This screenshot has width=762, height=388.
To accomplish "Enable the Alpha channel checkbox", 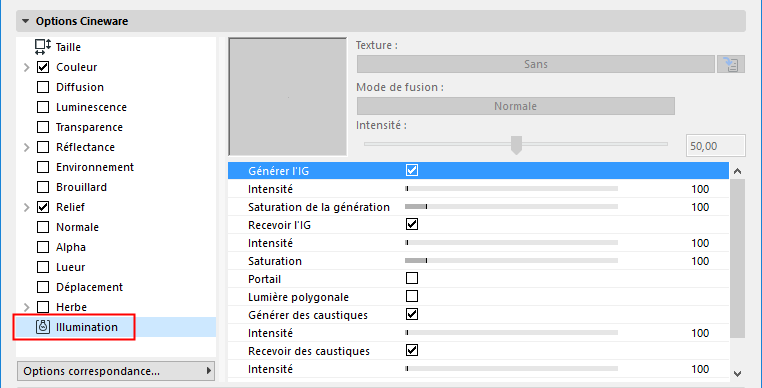I will tap(43, 247).
